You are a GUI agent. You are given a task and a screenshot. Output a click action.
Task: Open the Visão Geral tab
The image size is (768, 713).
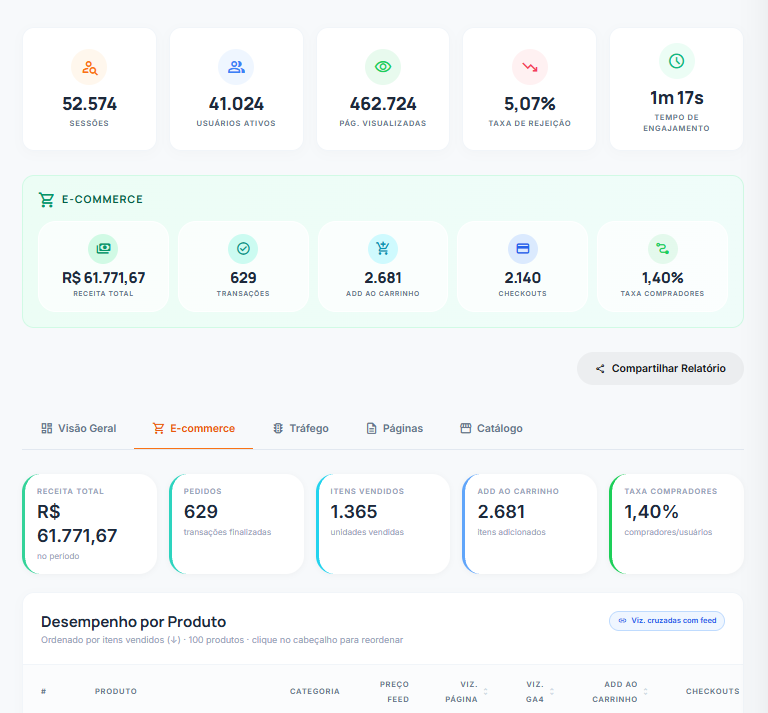point(78,428)
